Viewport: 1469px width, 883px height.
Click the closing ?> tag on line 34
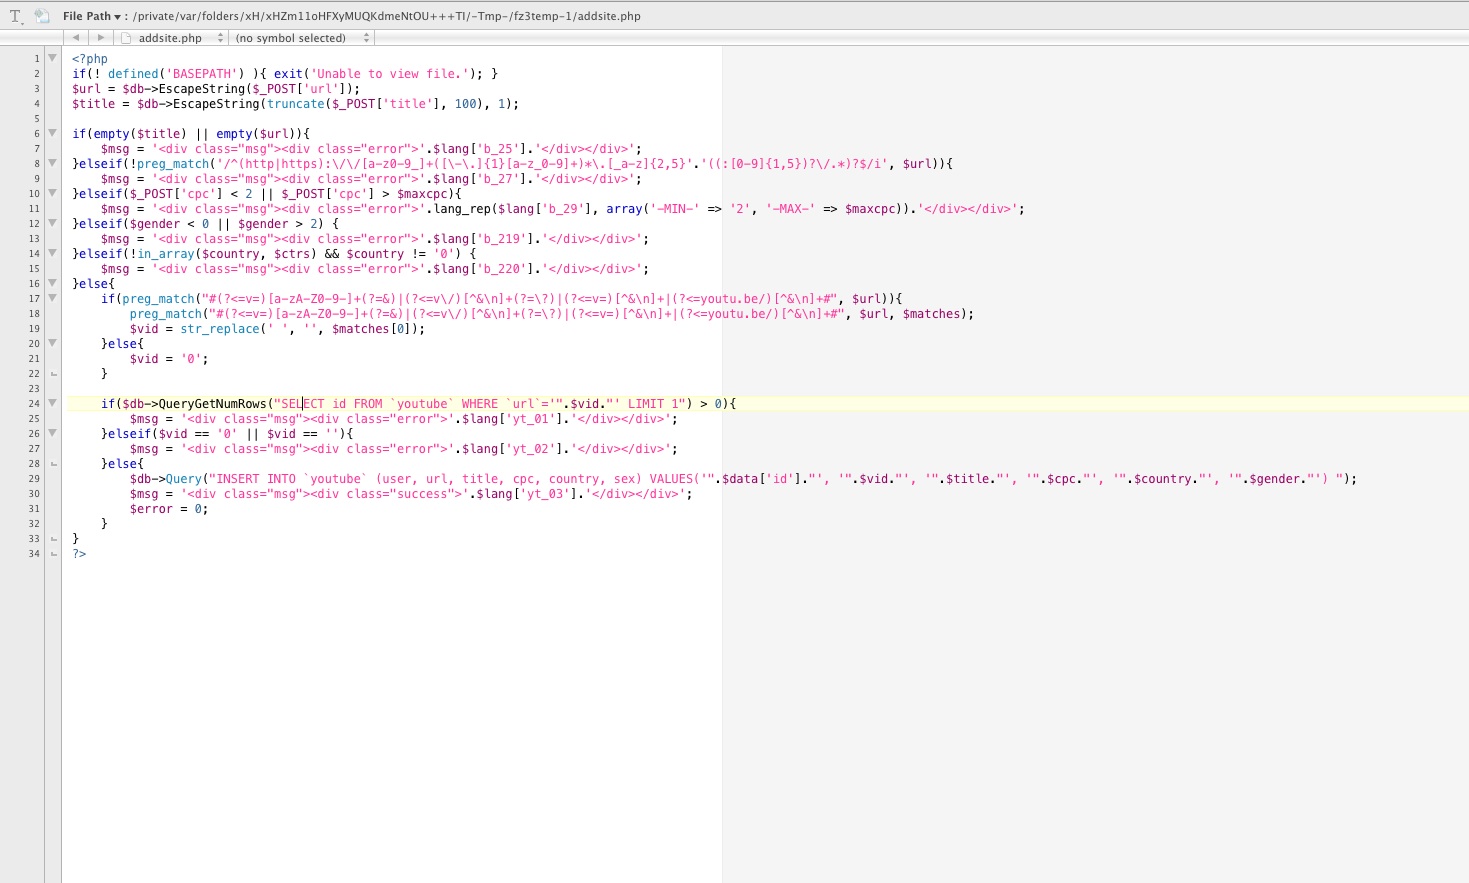tap(79, 554)
